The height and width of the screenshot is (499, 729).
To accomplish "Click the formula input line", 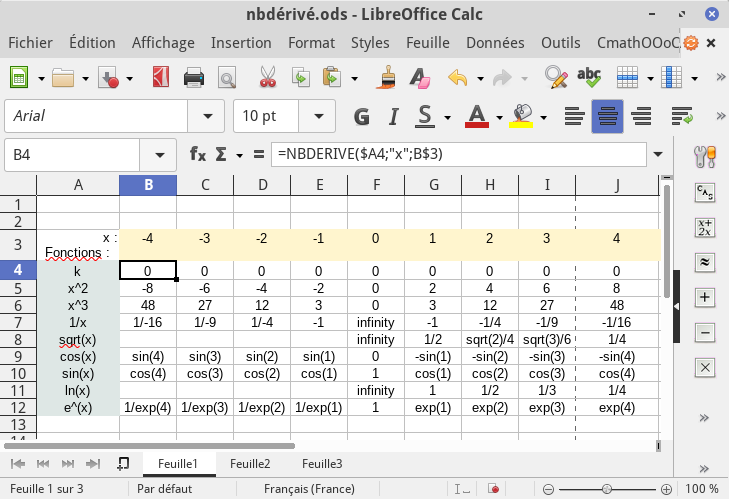I will coord(460,155).
